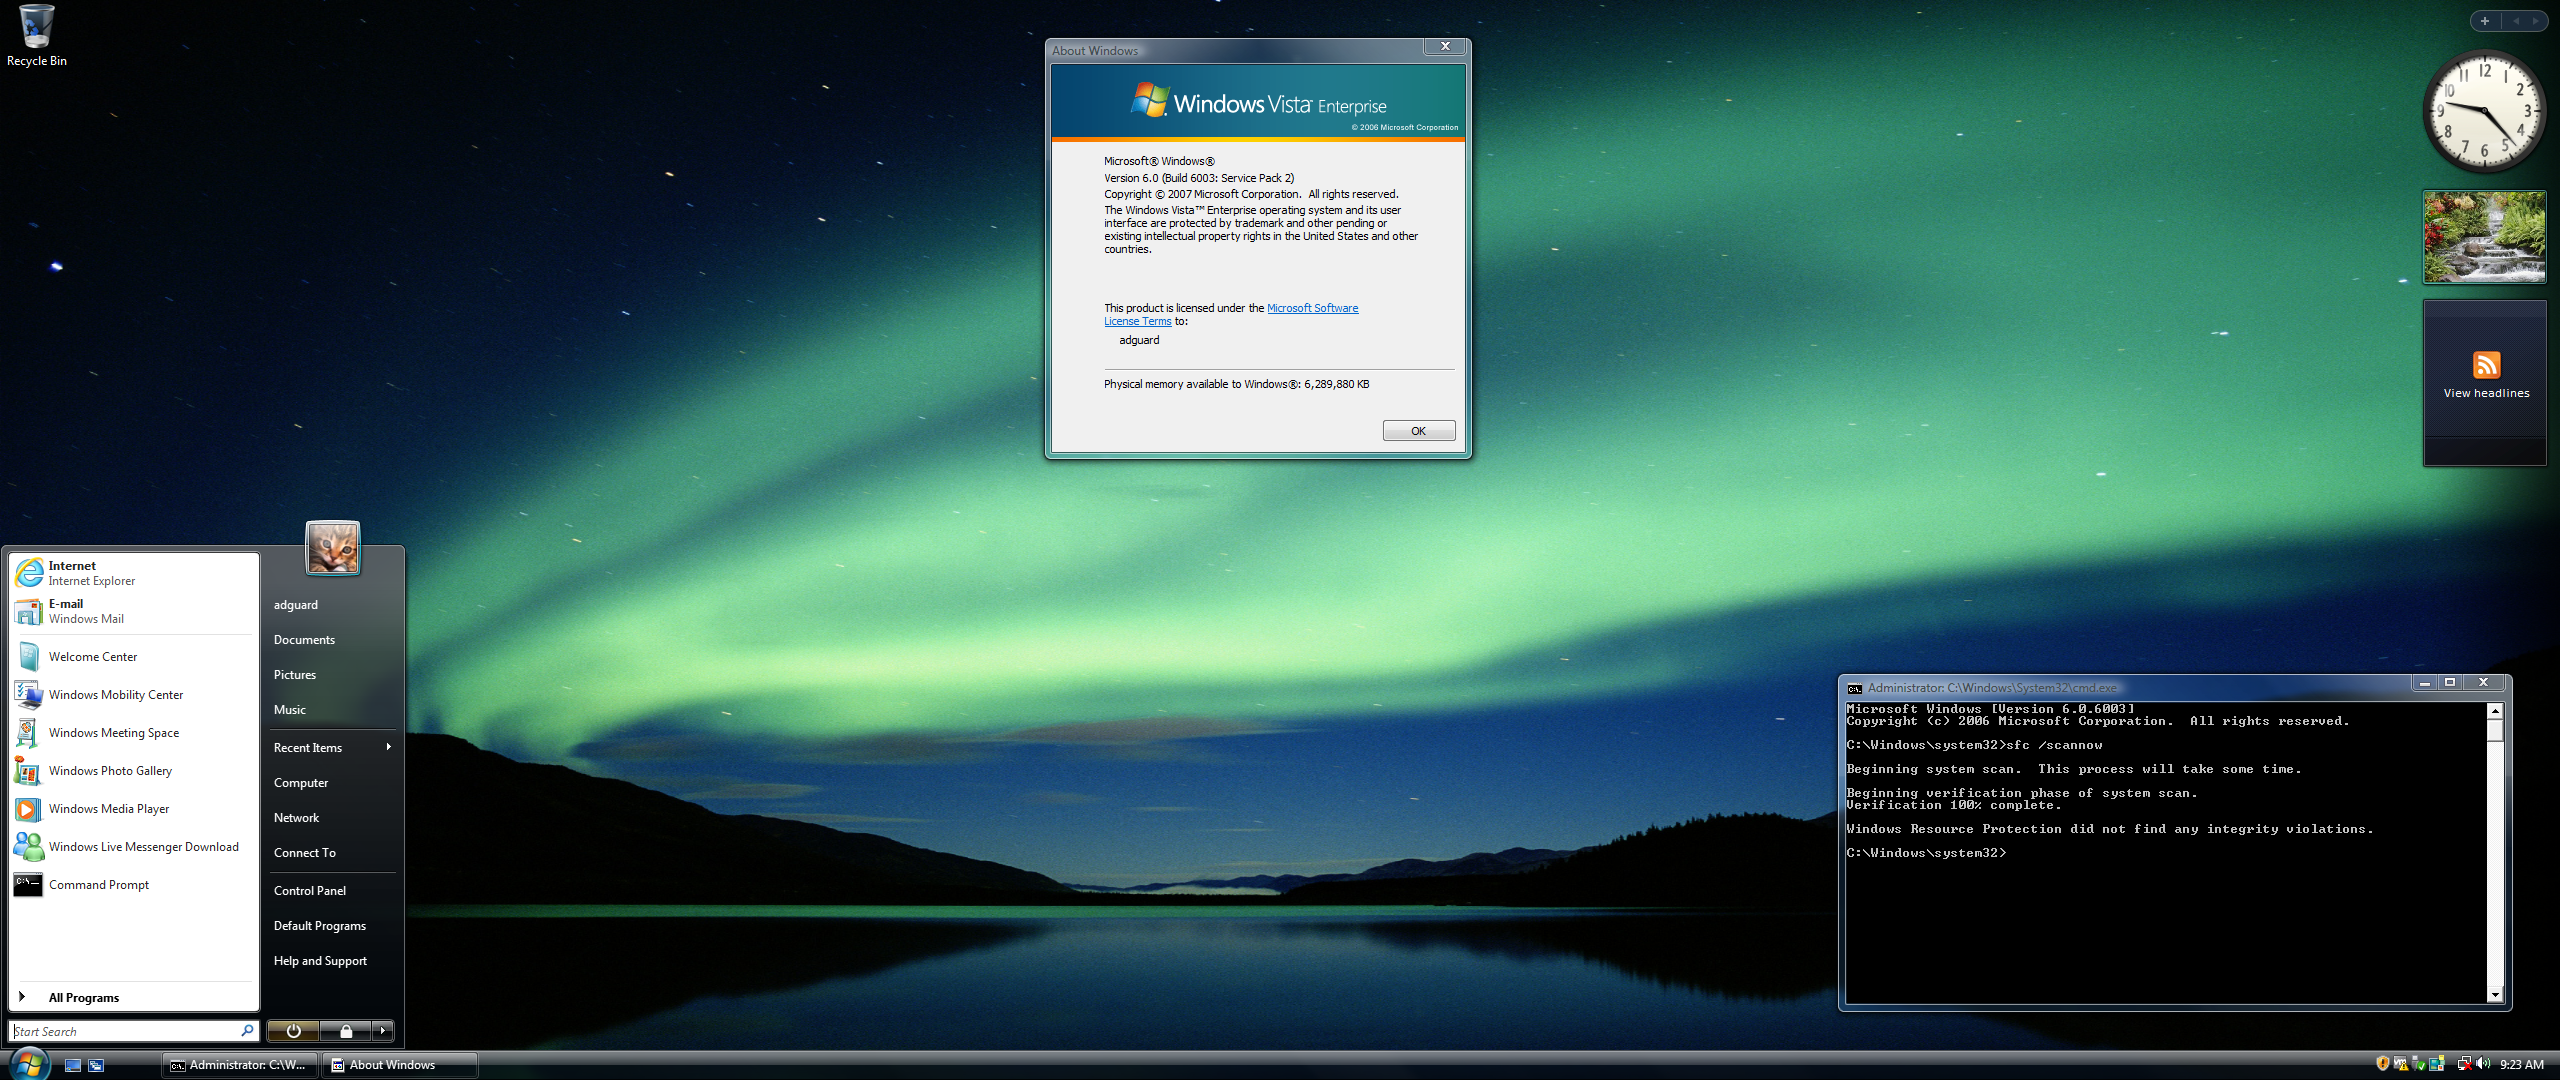Click OK in About Windows dialog
The width and height of the screenshot is (2560, 1080).
pos(1418,431)
